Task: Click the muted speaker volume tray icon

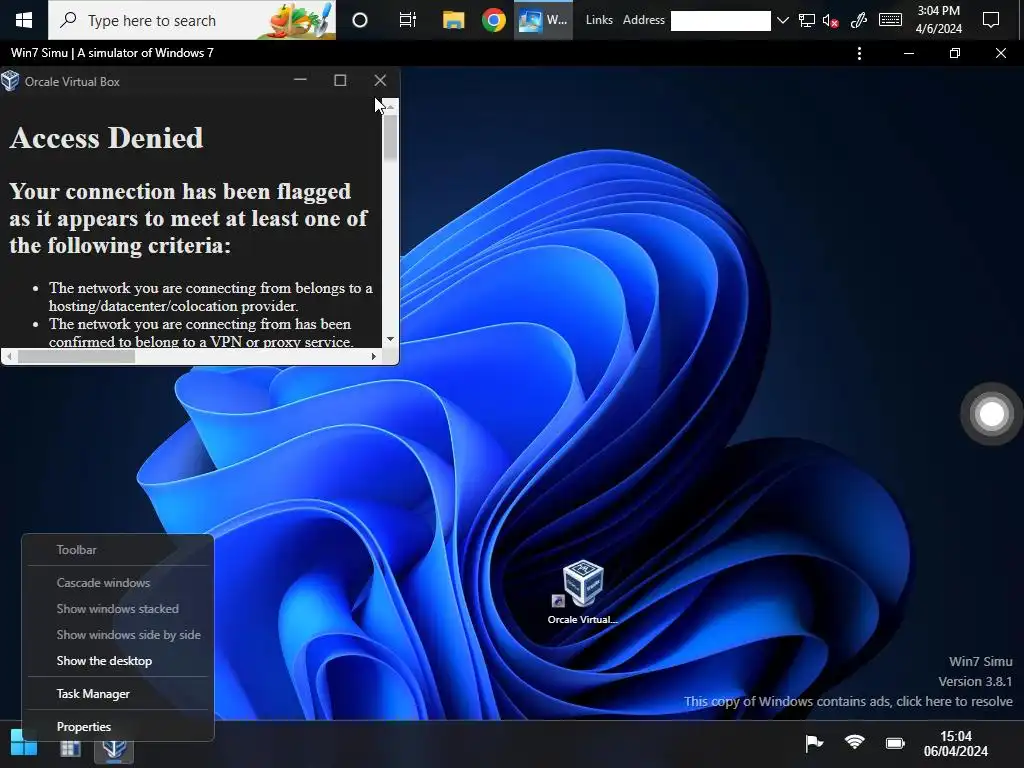Action: tap(831, 20)
